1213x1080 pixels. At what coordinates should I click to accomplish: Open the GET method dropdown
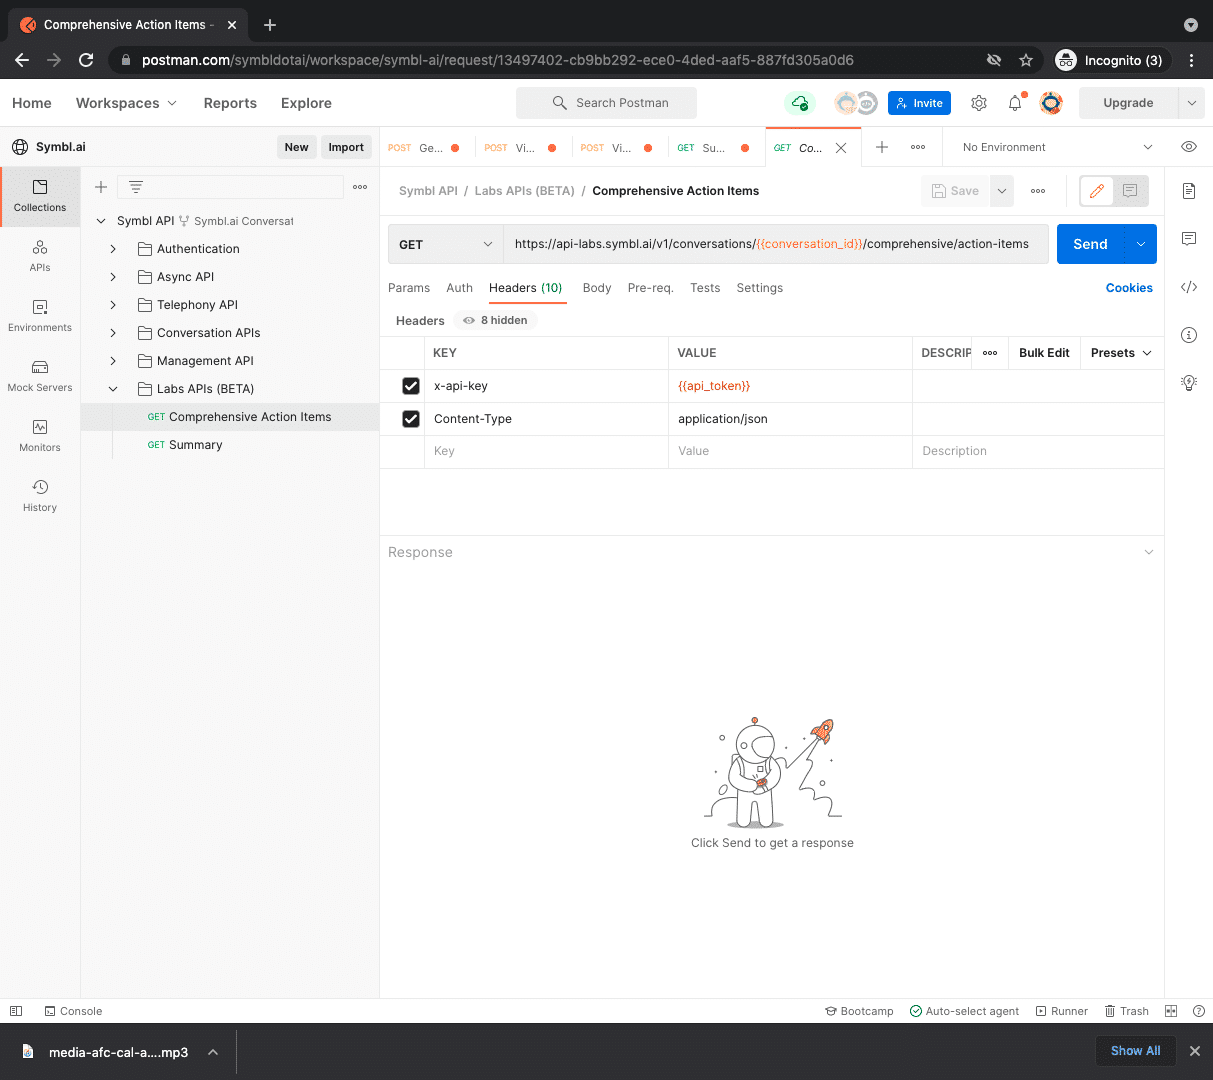[445, 244]
